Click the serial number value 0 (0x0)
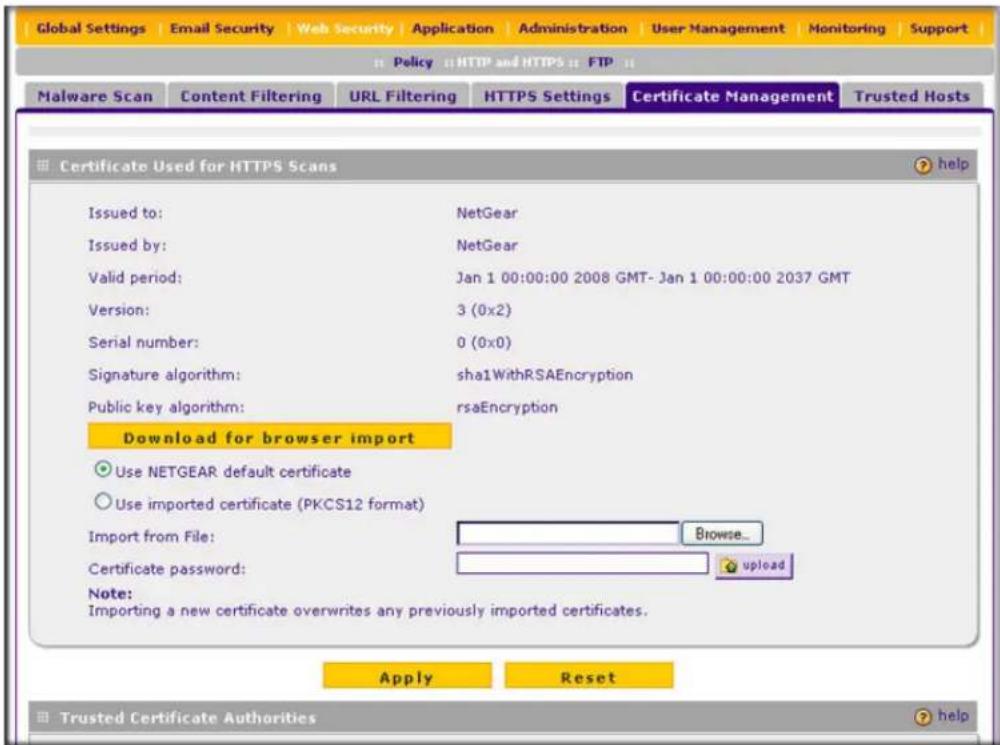The width and height of the screenshot is (1000, 745). 484,343
